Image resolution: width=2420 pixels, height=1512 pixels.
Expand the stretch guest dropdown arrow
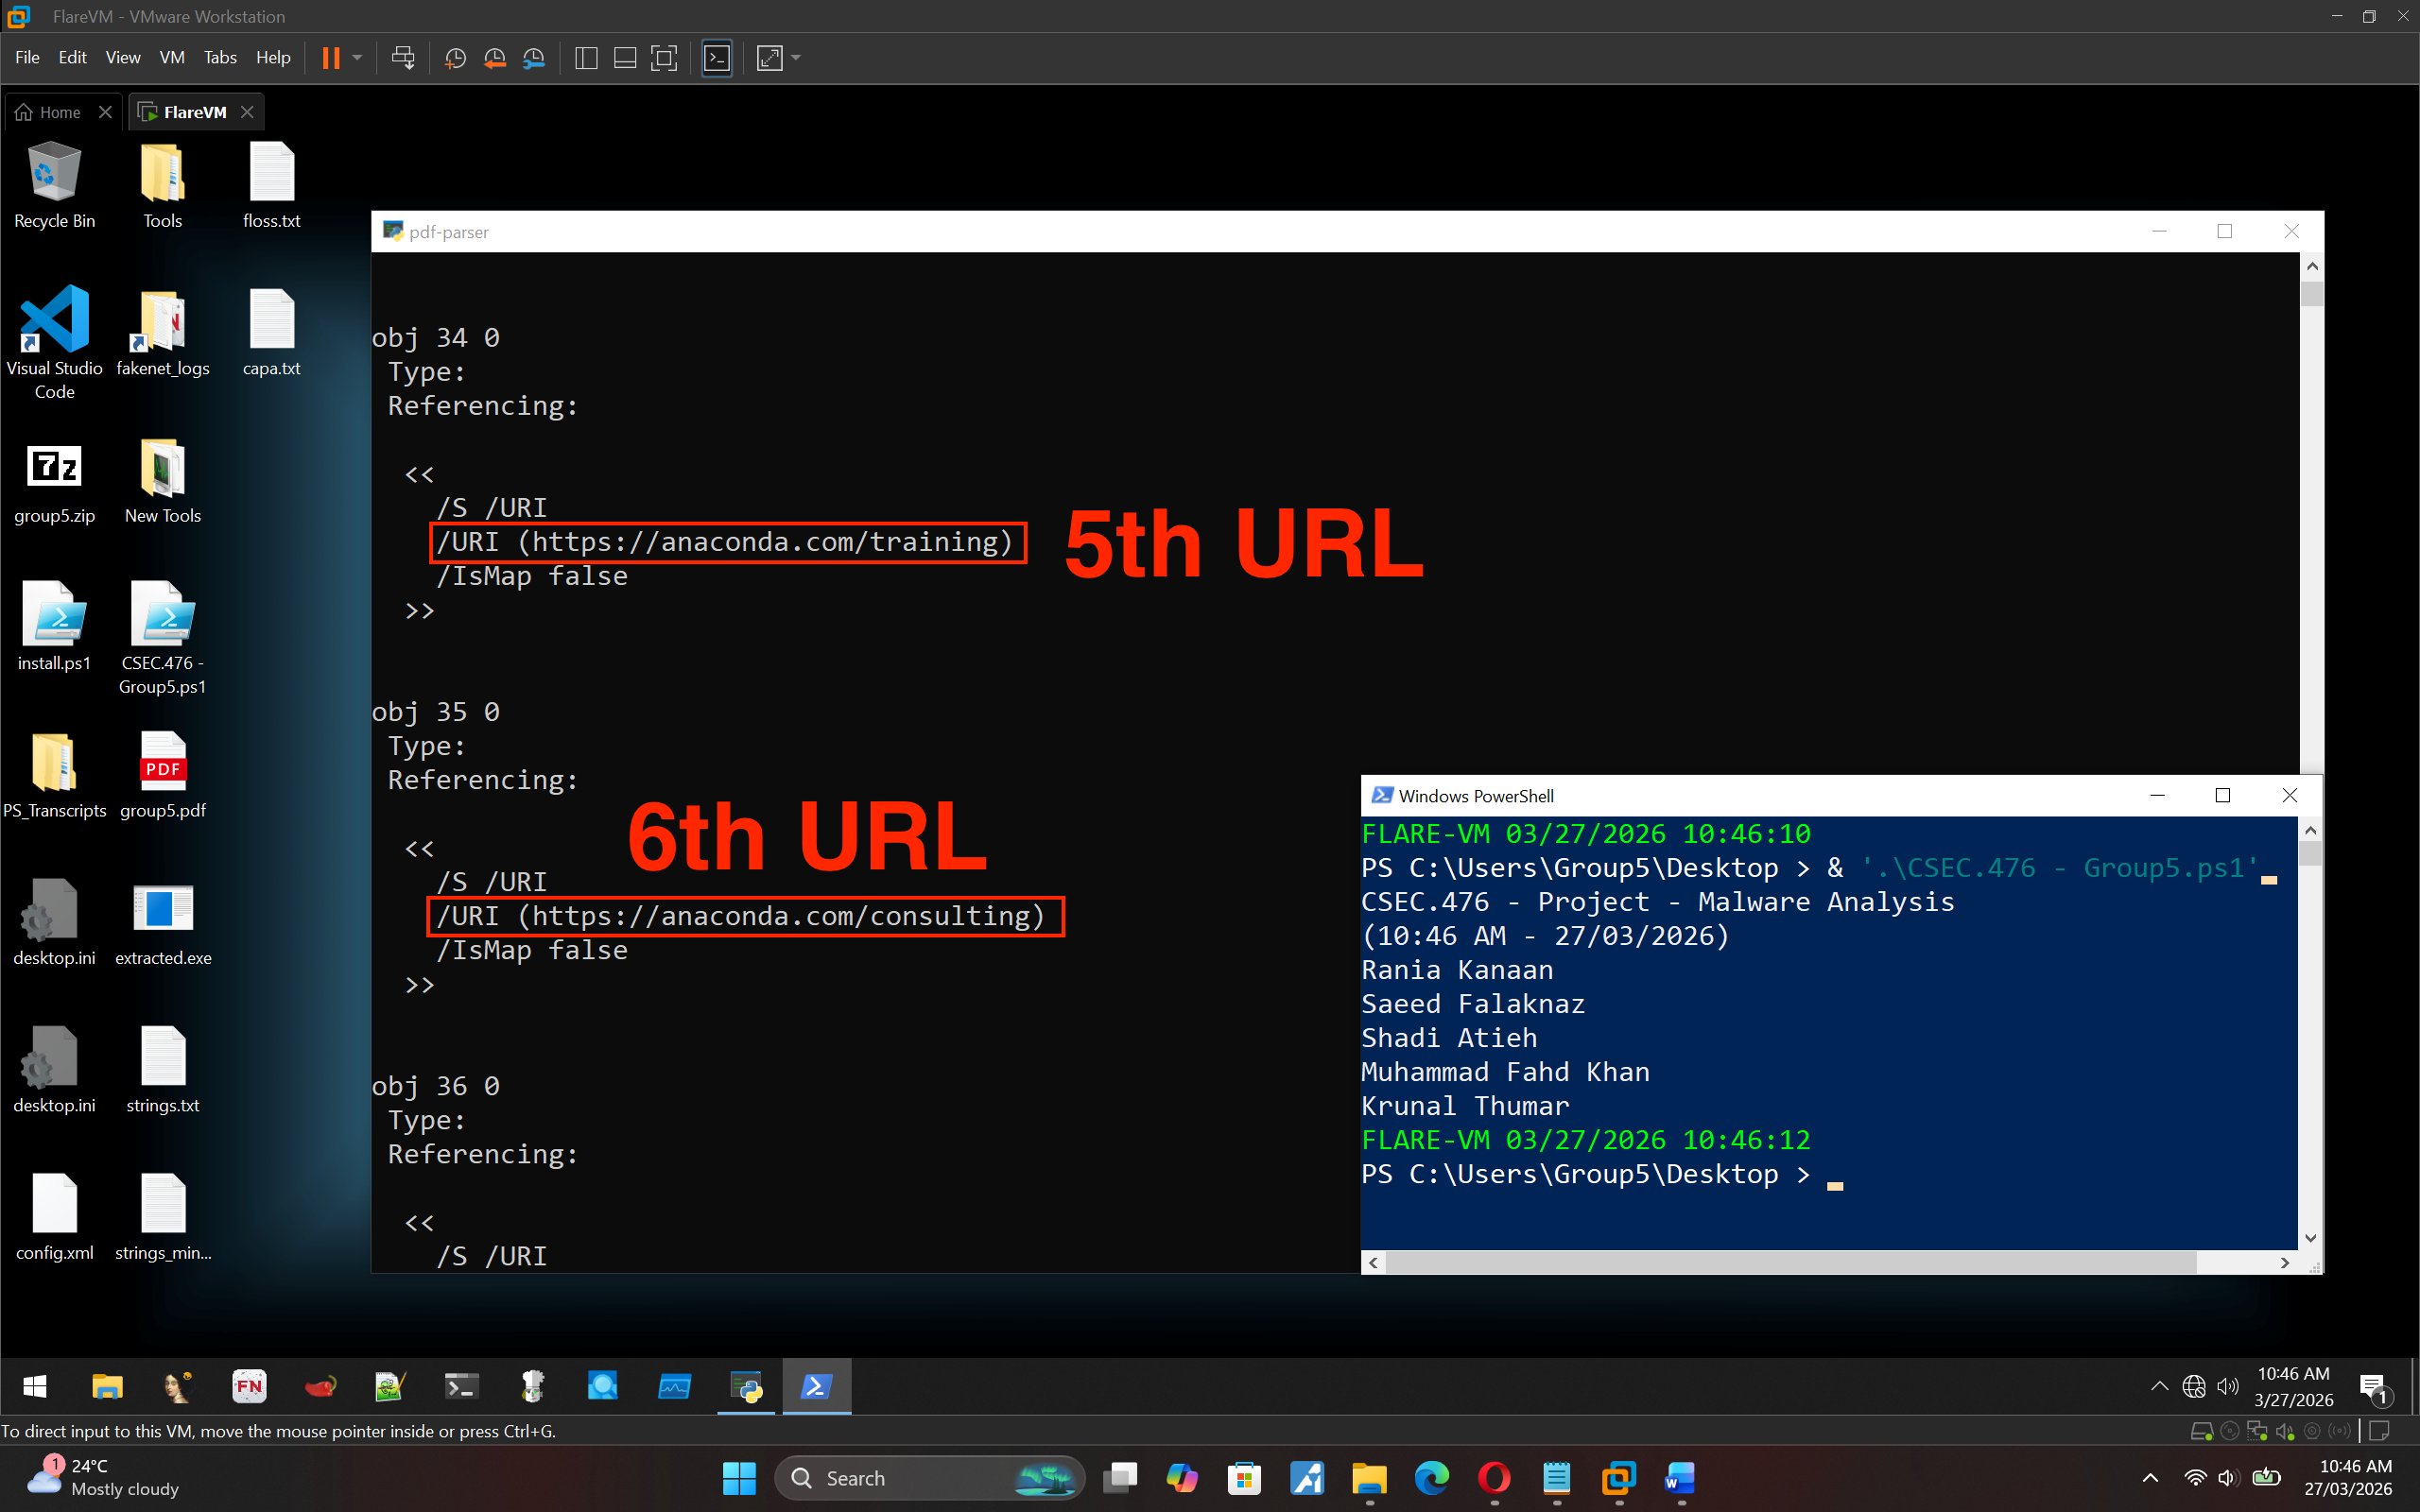796,58
